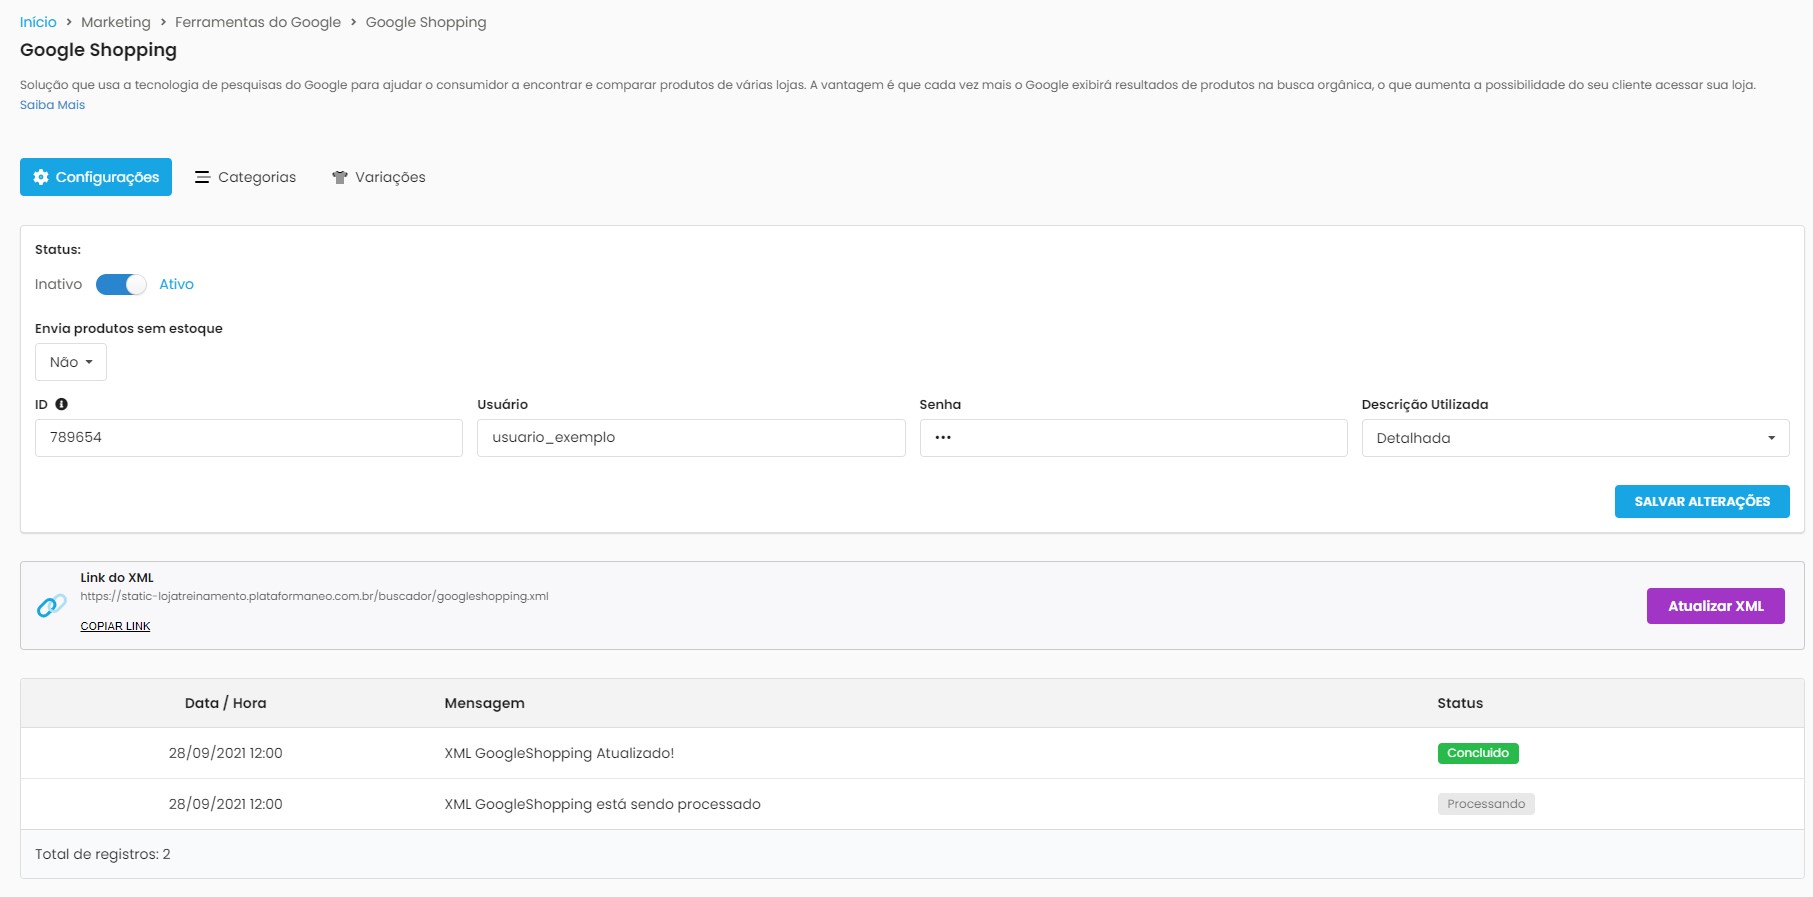Open the Configurações tab

tap(96, 177)
